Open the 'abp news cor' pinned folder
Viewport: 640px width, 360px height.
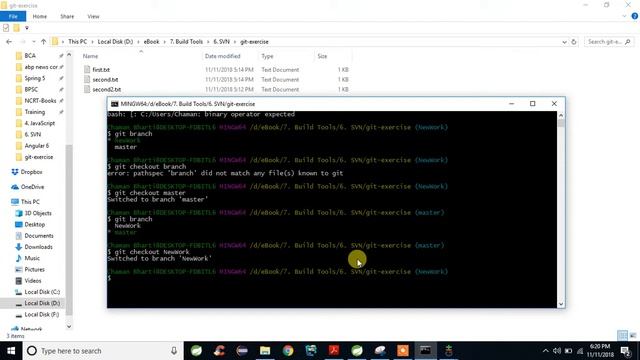[x=41, y=67]
